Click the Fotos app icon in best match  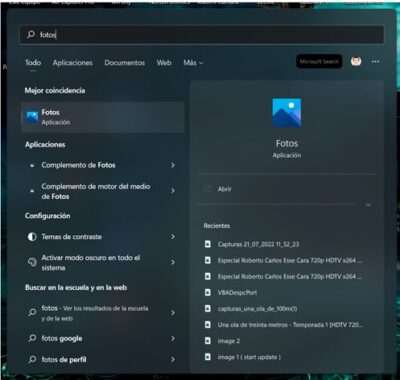point(32,117)
